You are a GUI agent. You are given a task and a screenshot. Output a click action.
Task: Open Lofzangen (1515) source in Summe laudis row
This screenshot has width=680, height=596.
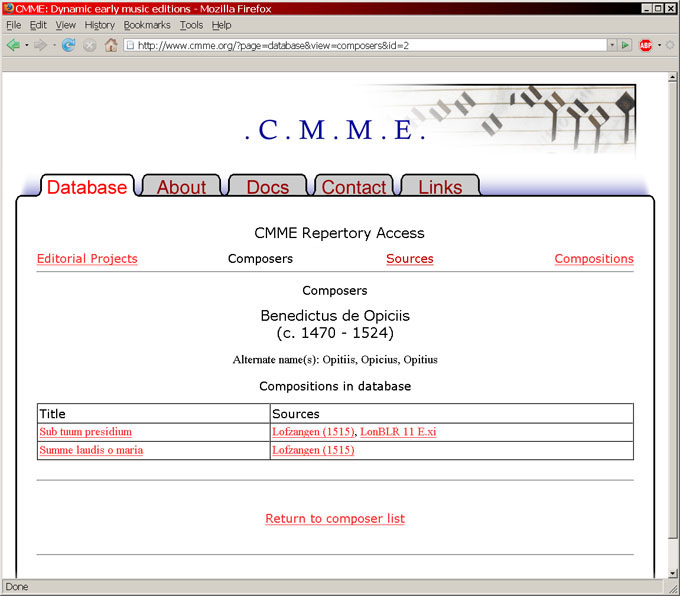313,450
